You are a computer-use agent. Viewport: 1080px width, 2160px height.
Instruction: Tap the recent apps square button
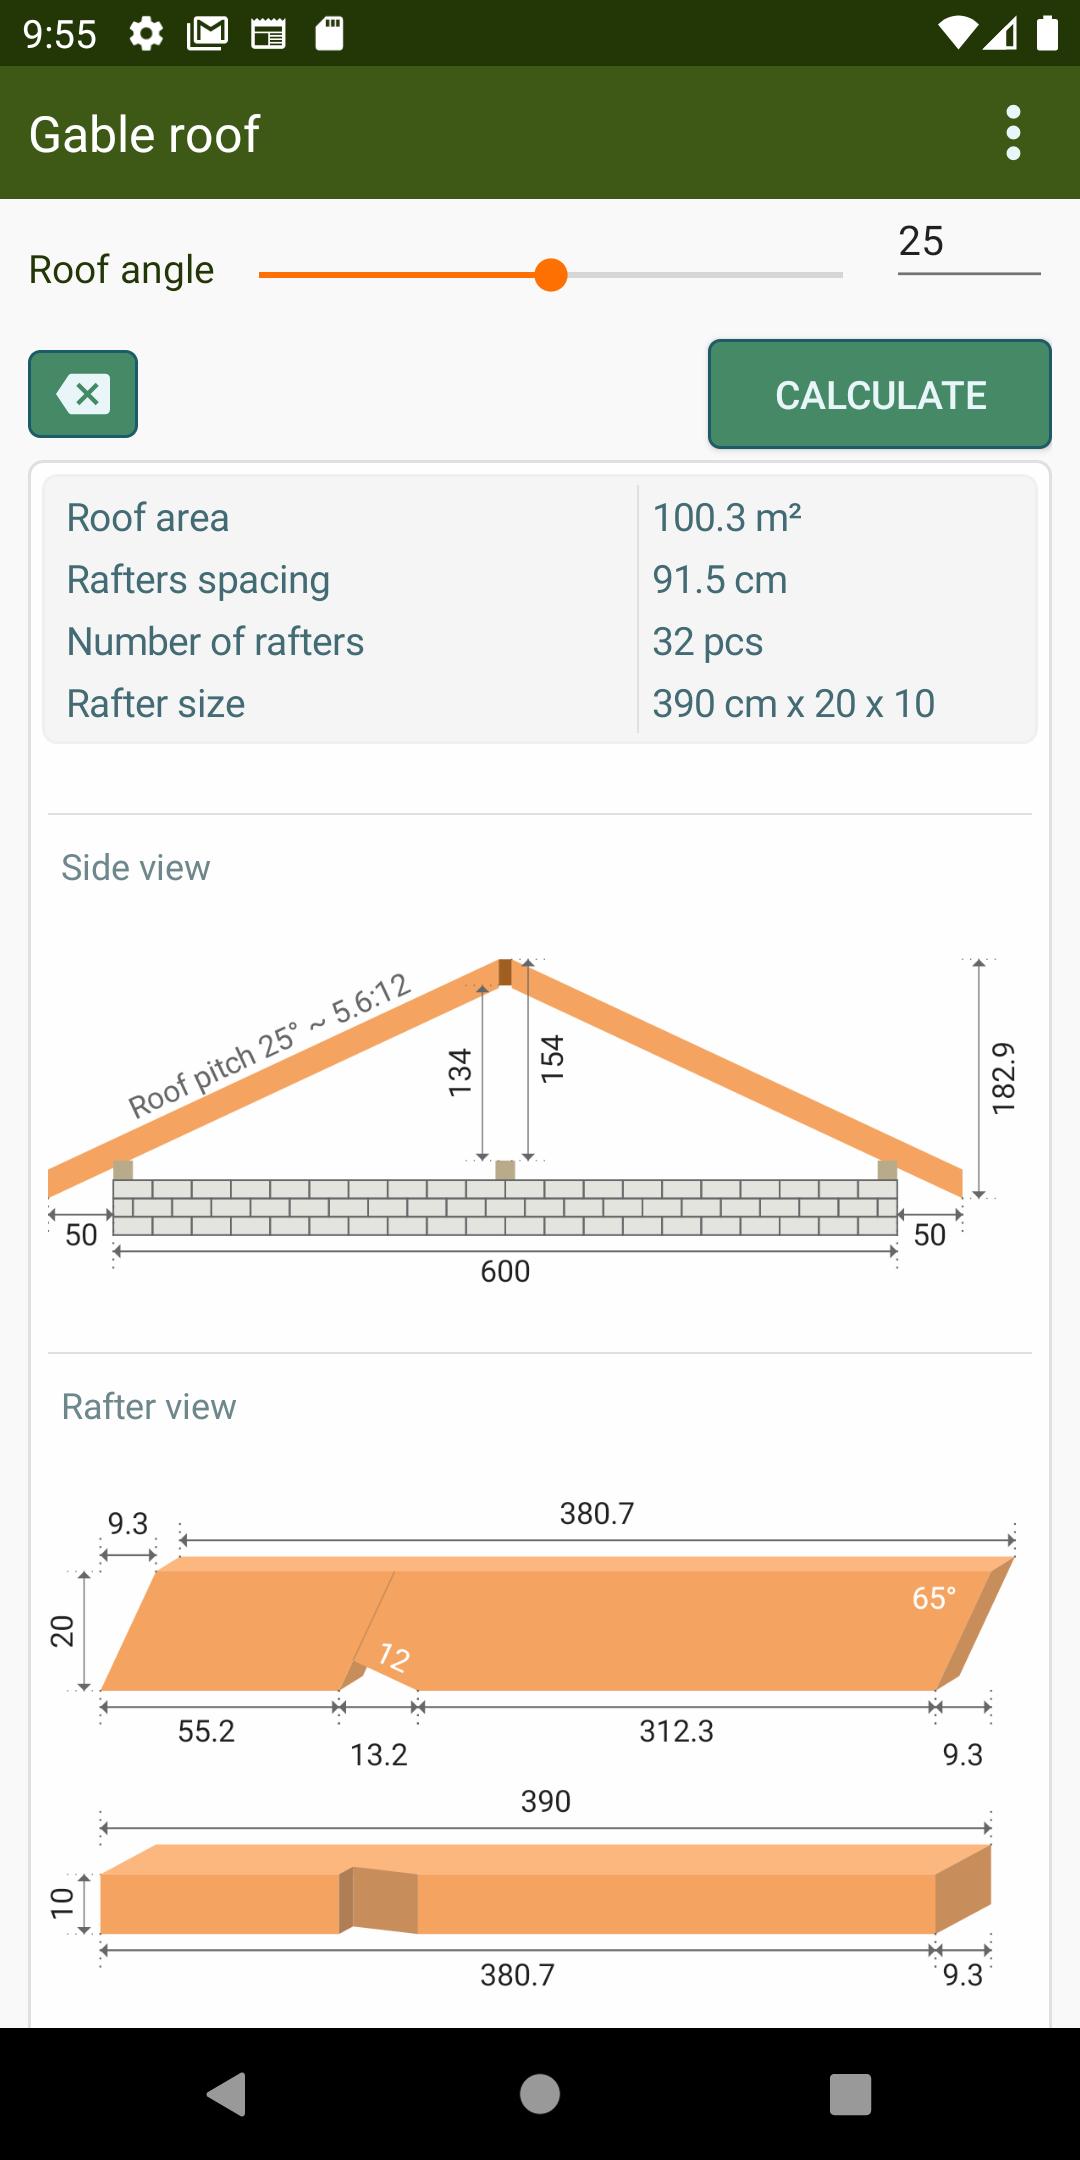coord(850,2094)
